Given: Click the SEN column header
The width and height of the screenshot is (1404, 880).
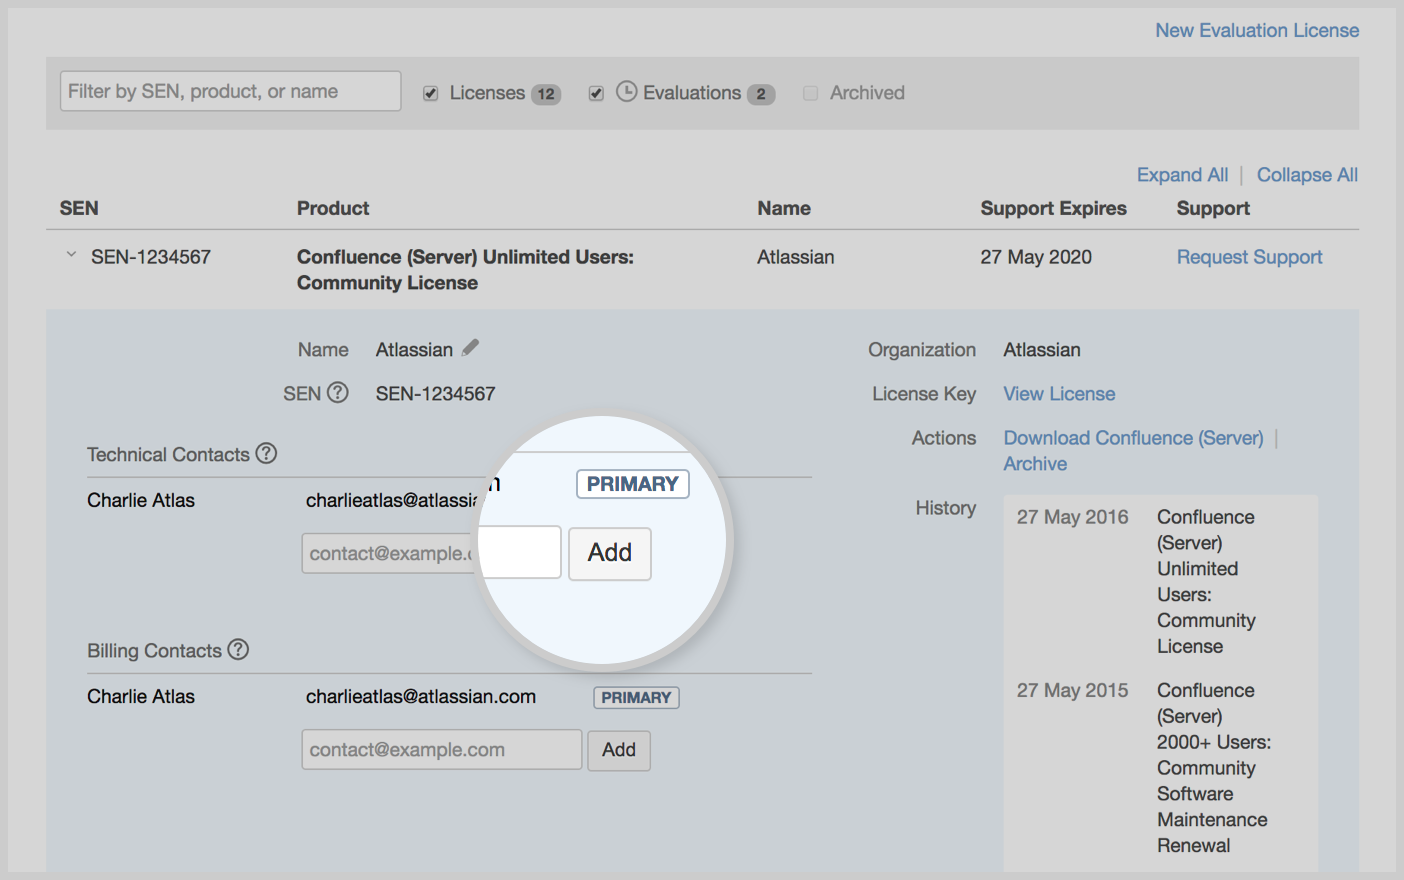Looking at the screenshot, I should pyautogui.click(x=79, y=208).
